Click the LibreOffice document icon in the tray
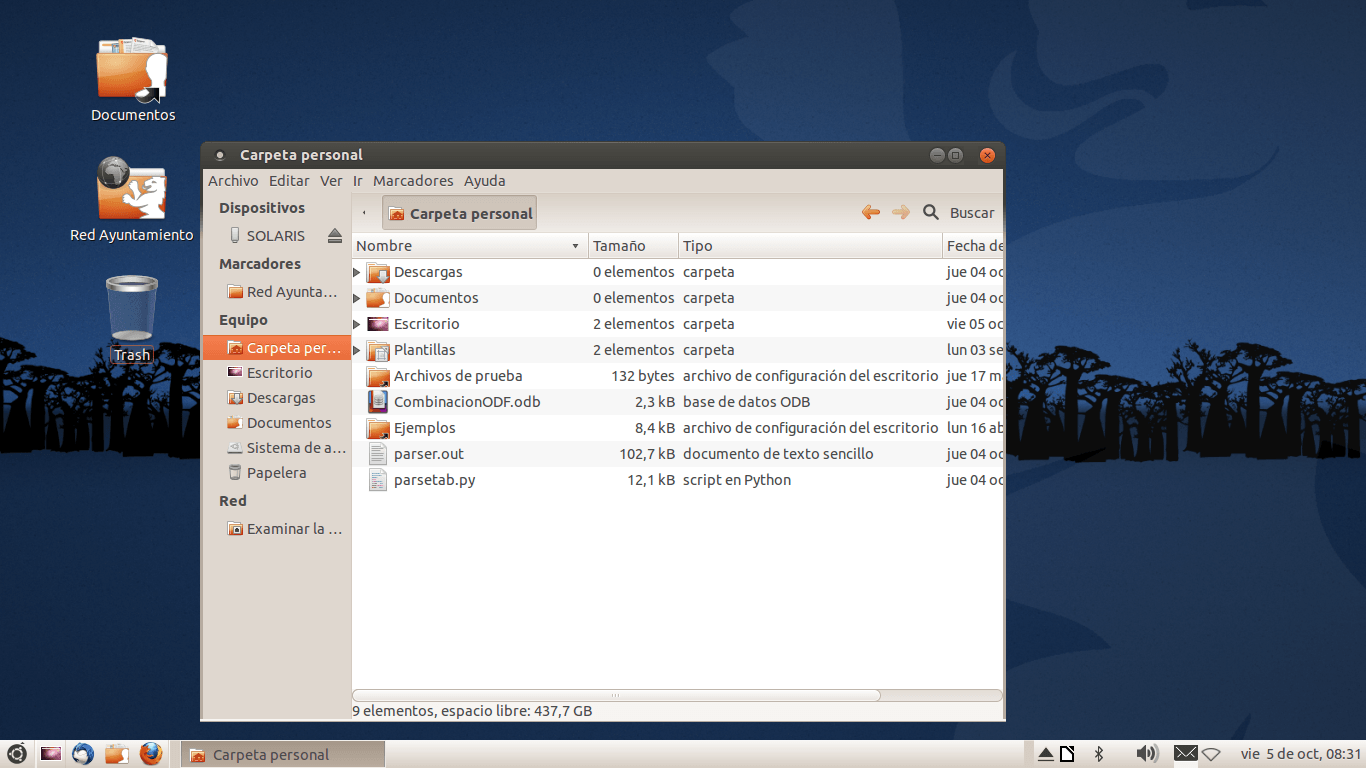The image size is (1366, 768). [x=1067, y=754]
